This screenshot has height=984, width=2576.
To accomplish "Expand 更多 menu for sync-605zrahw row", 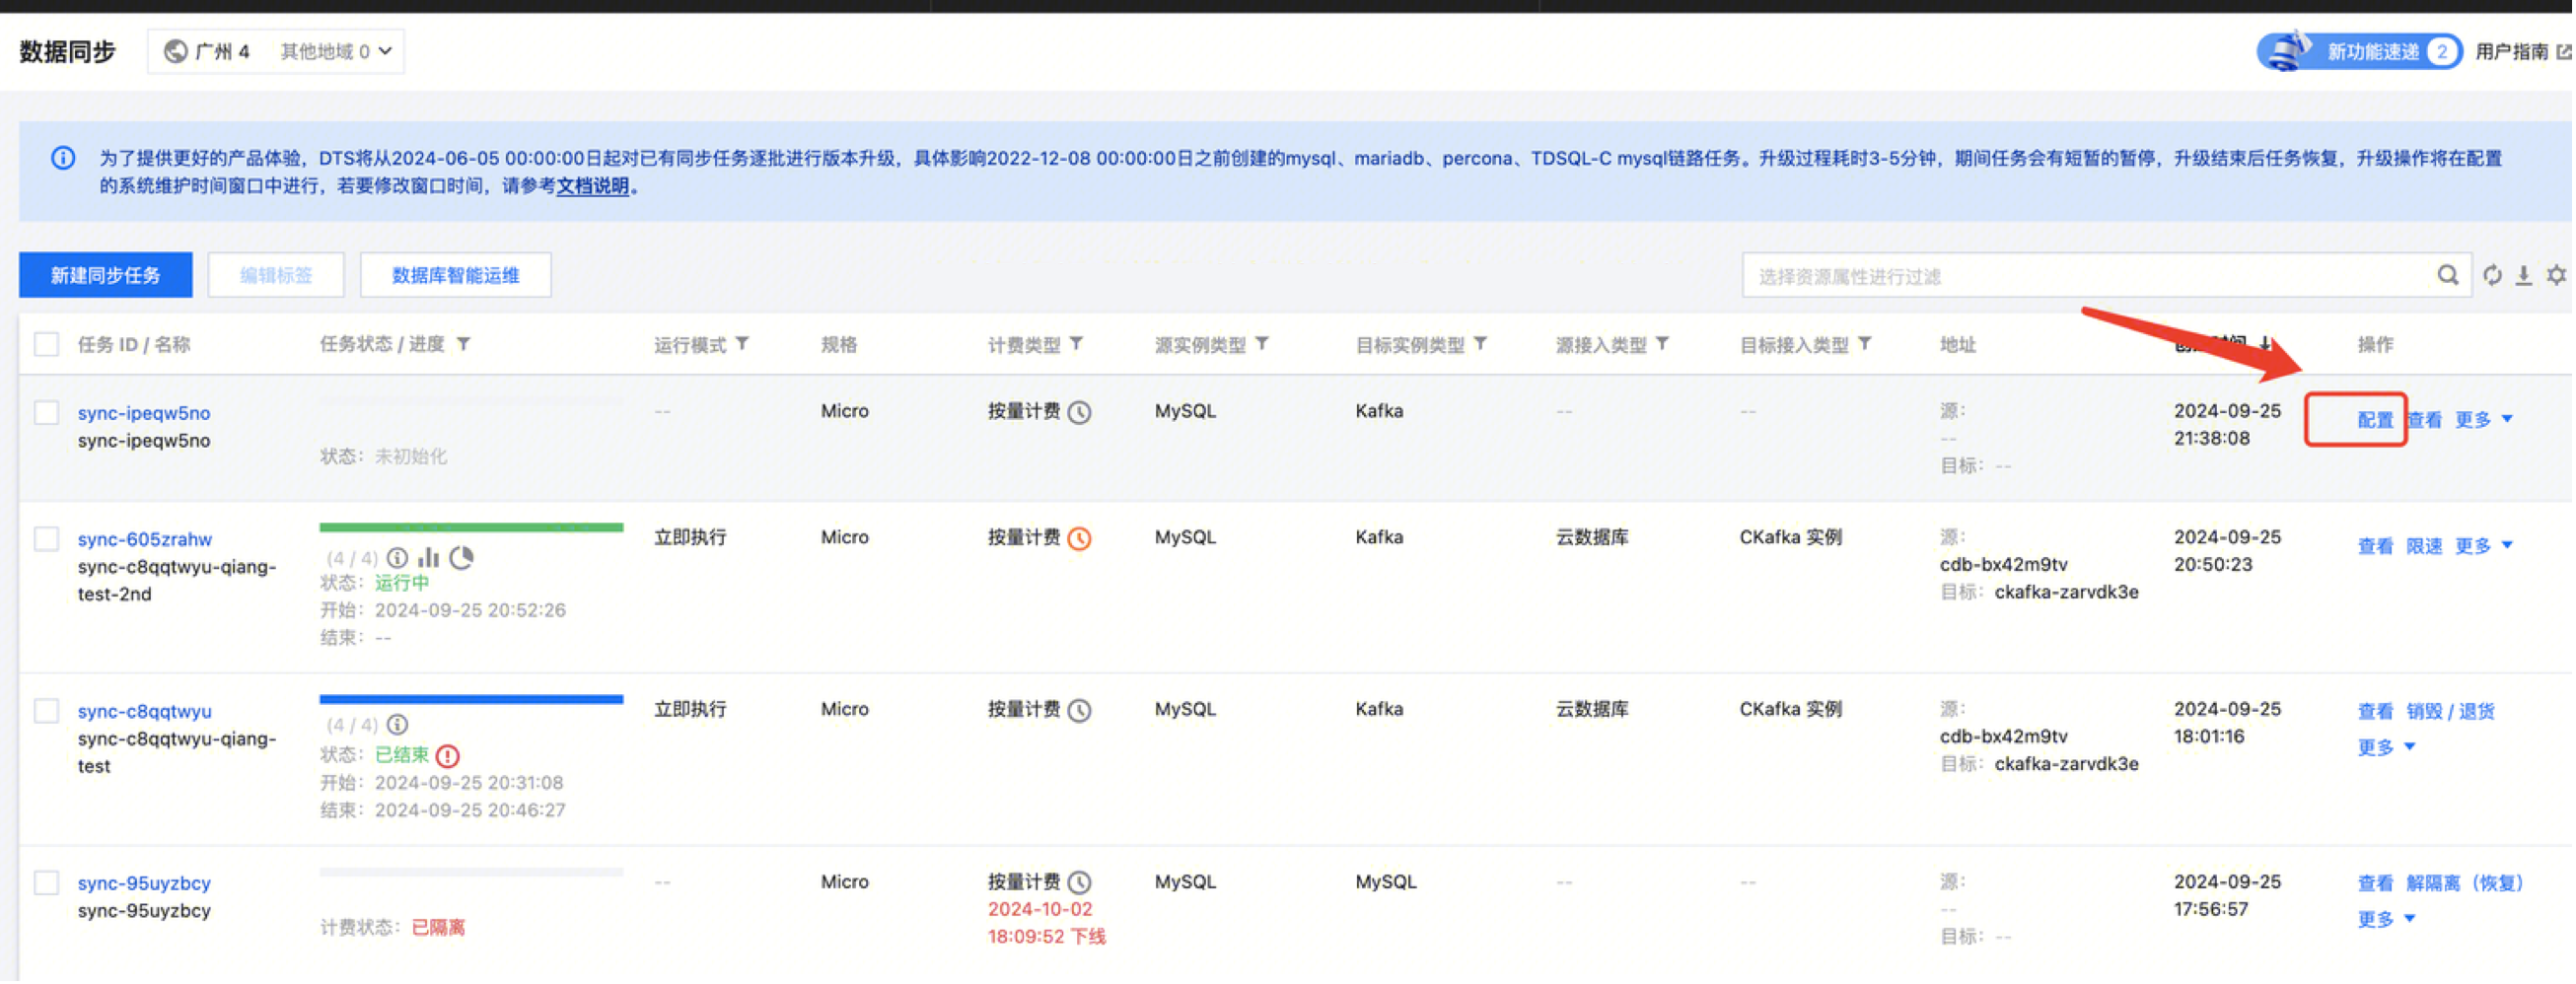I will 2484,546.
